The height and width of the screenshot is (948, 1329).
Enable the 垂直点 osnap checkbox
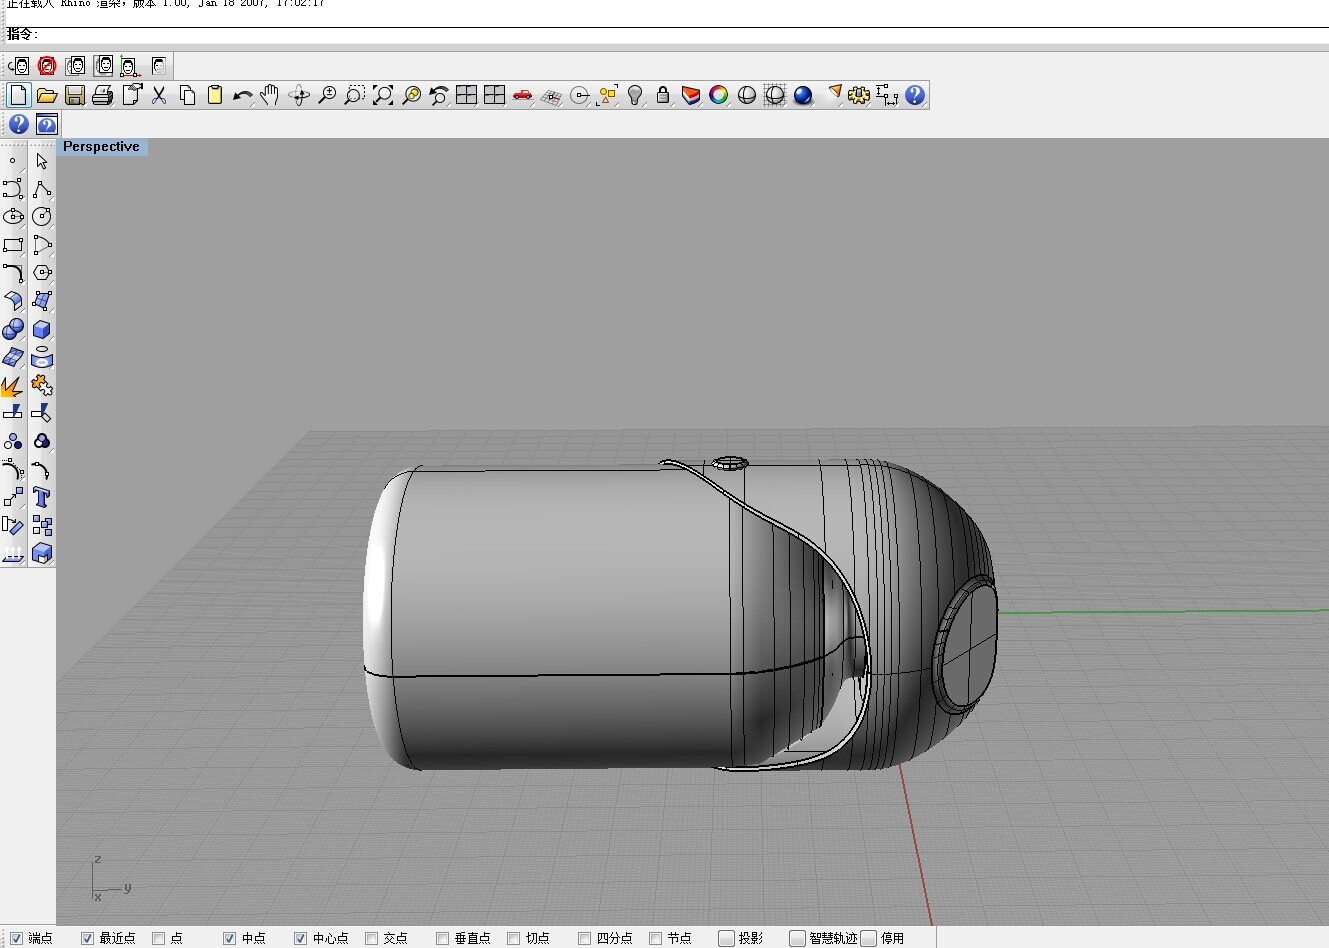442,938
